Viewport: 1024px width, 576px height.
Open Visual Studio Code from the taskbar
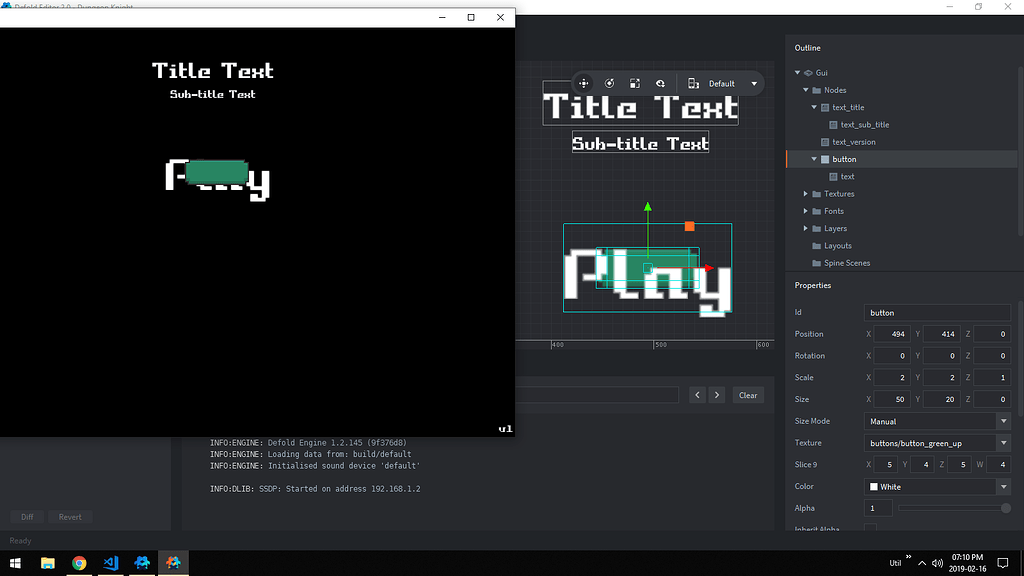(110, 562)
